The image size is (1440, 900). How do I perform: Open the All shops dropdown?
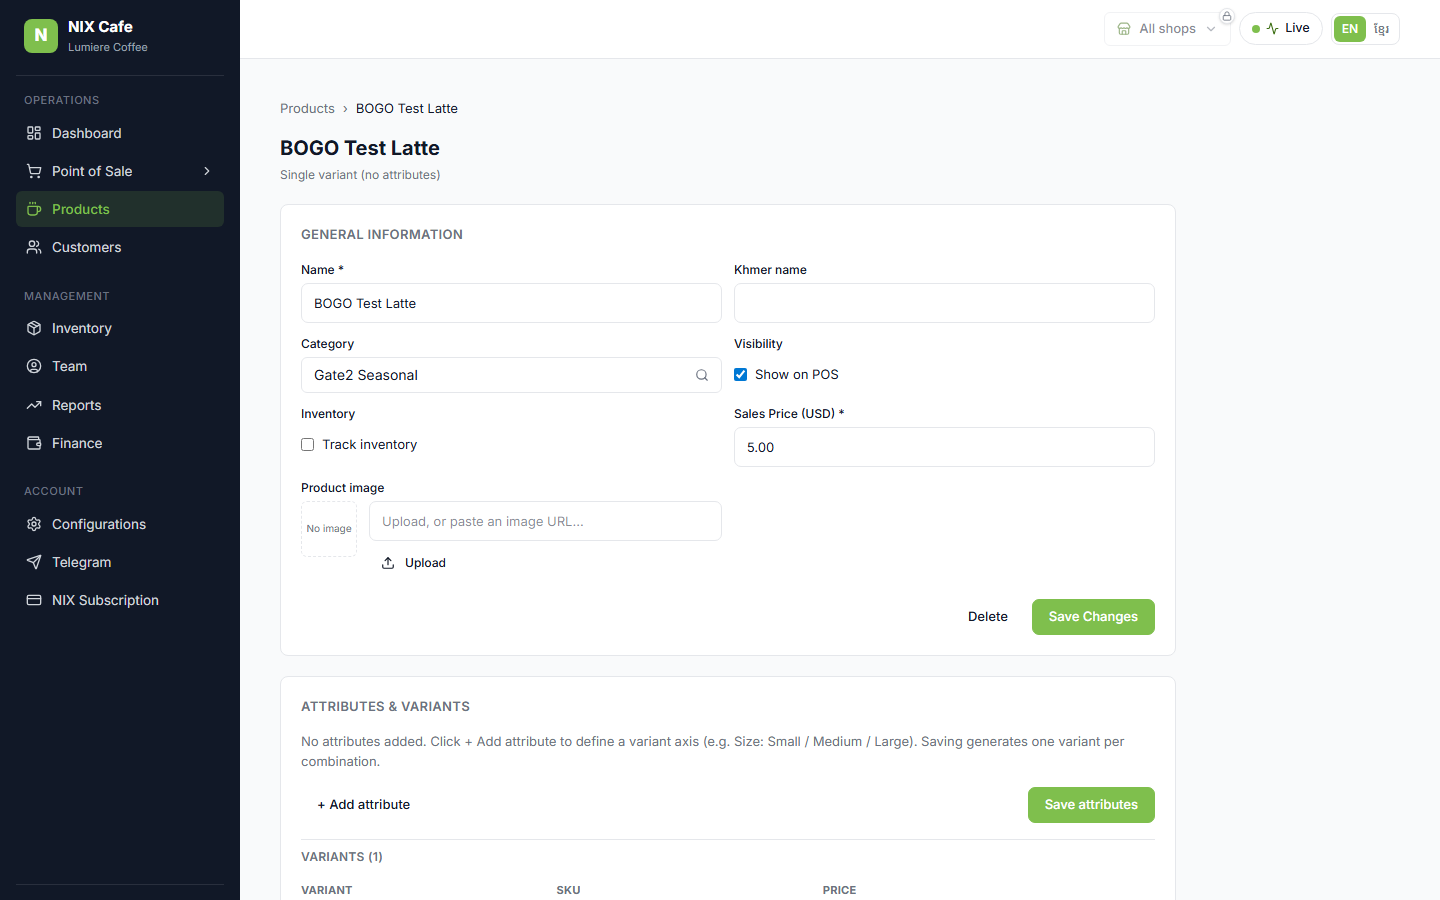coord(1167,29)
